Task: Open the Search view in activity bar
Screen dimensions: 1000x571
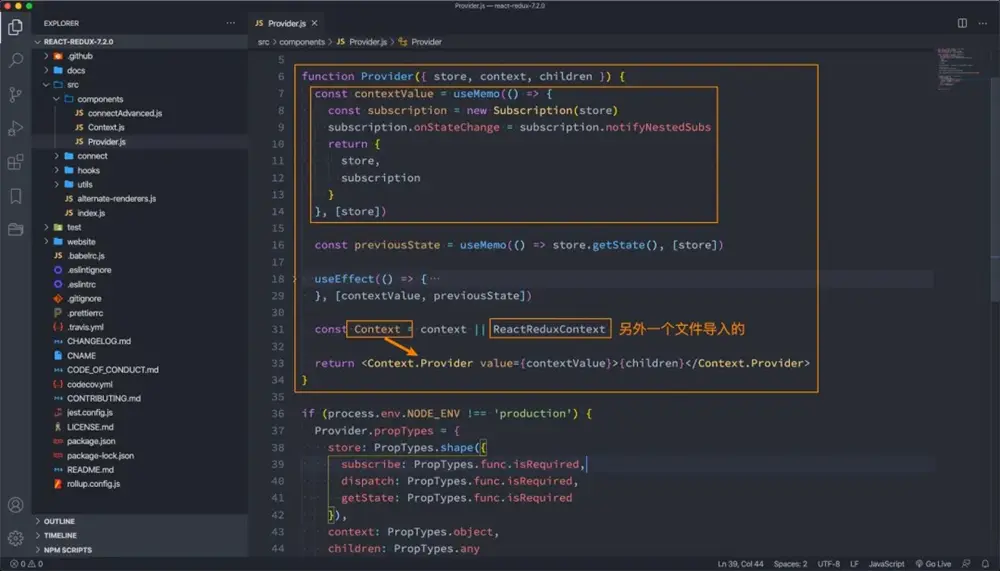Action: coord(15,61)
